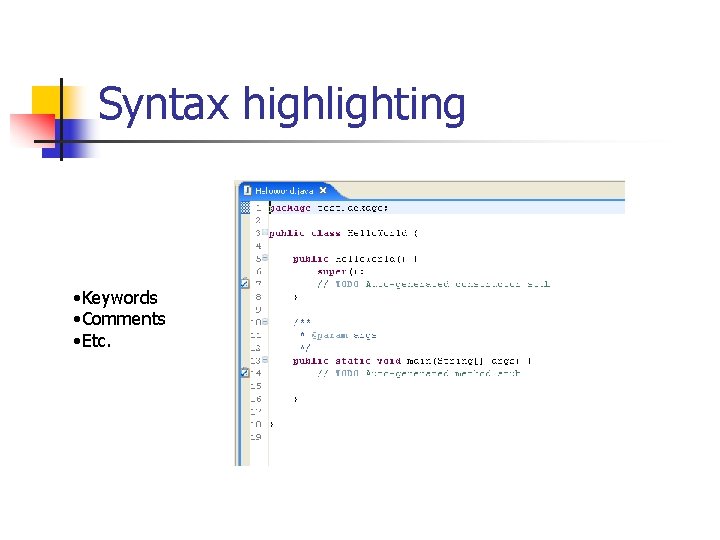Screen dimensions: 720x540
Task: Click the TODO task marker on line 7
Action: [245, 283]
